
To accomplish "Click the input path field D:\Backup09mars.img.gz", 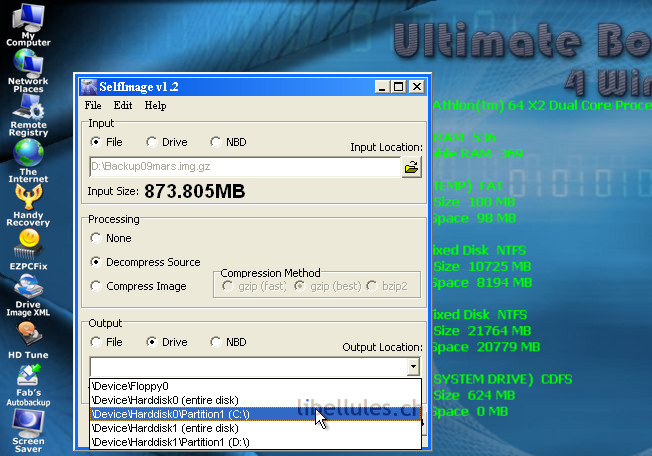I will [245, 167].
